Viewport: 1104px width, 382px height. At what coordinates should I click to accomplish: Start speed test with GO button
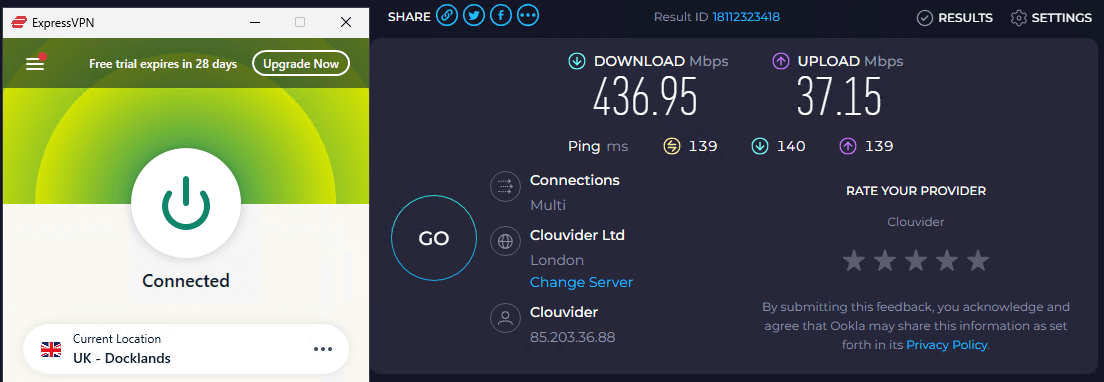(x=434, y=238)
